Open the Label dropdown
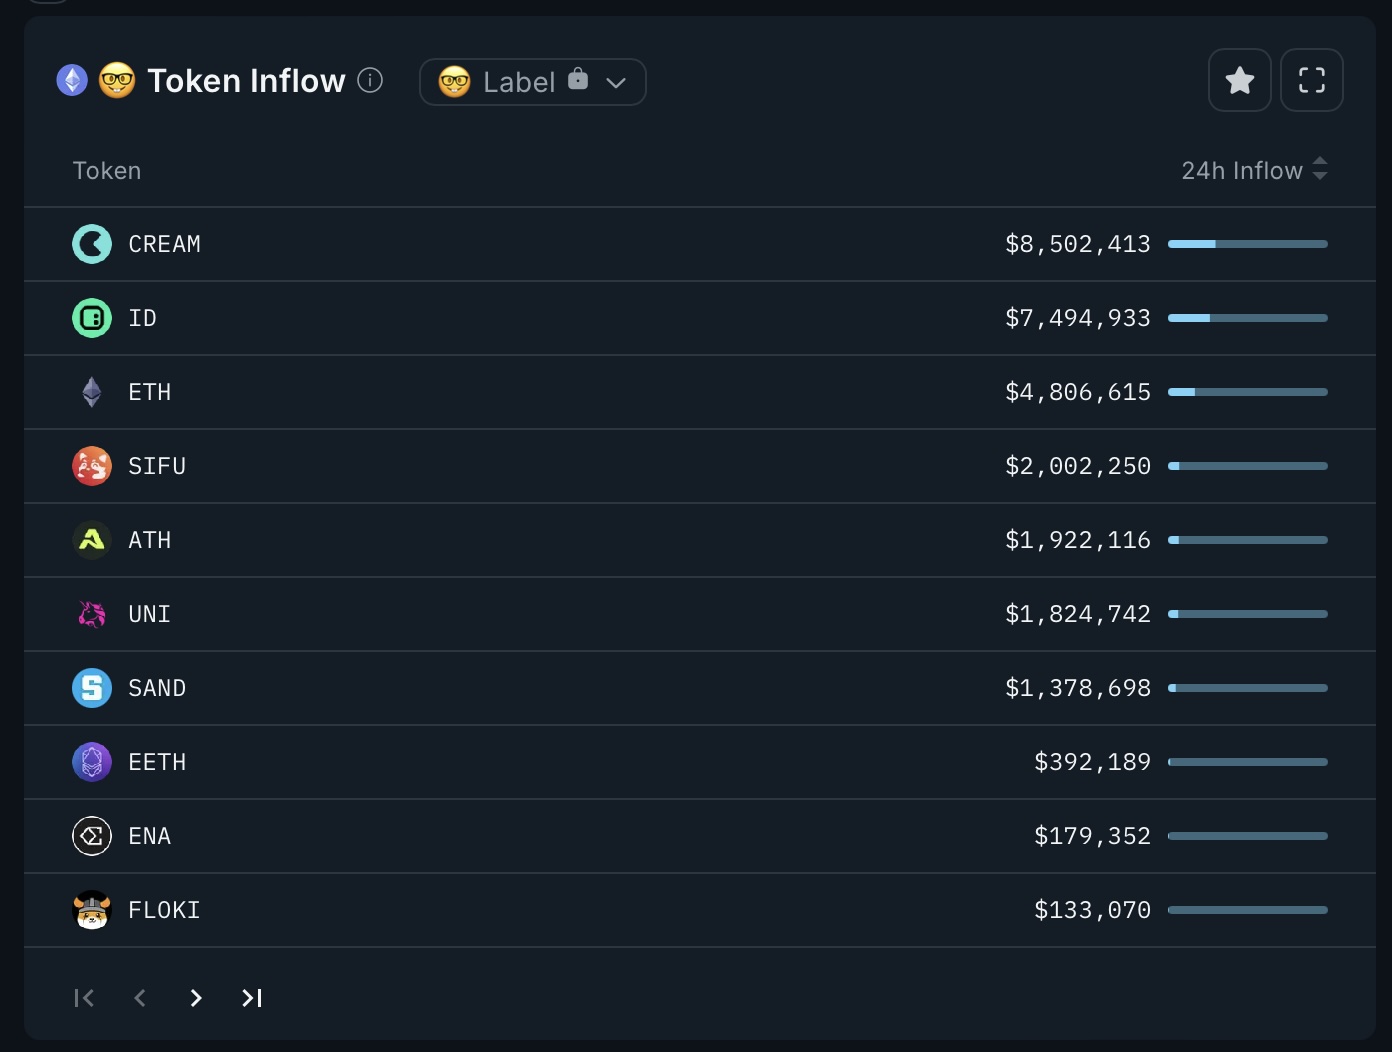This screenshot has width=1392, height=1052. (x=533, y=82)
